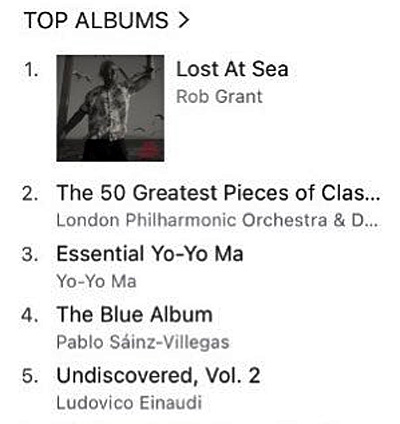
Task: Open The 50 Greatest Pieces album
Action: [x=218, y=193]
